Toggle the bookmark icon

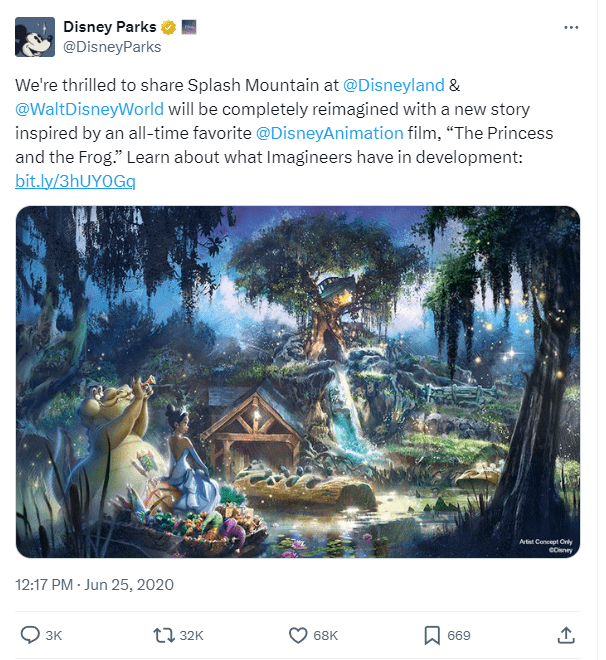(432, 635)
